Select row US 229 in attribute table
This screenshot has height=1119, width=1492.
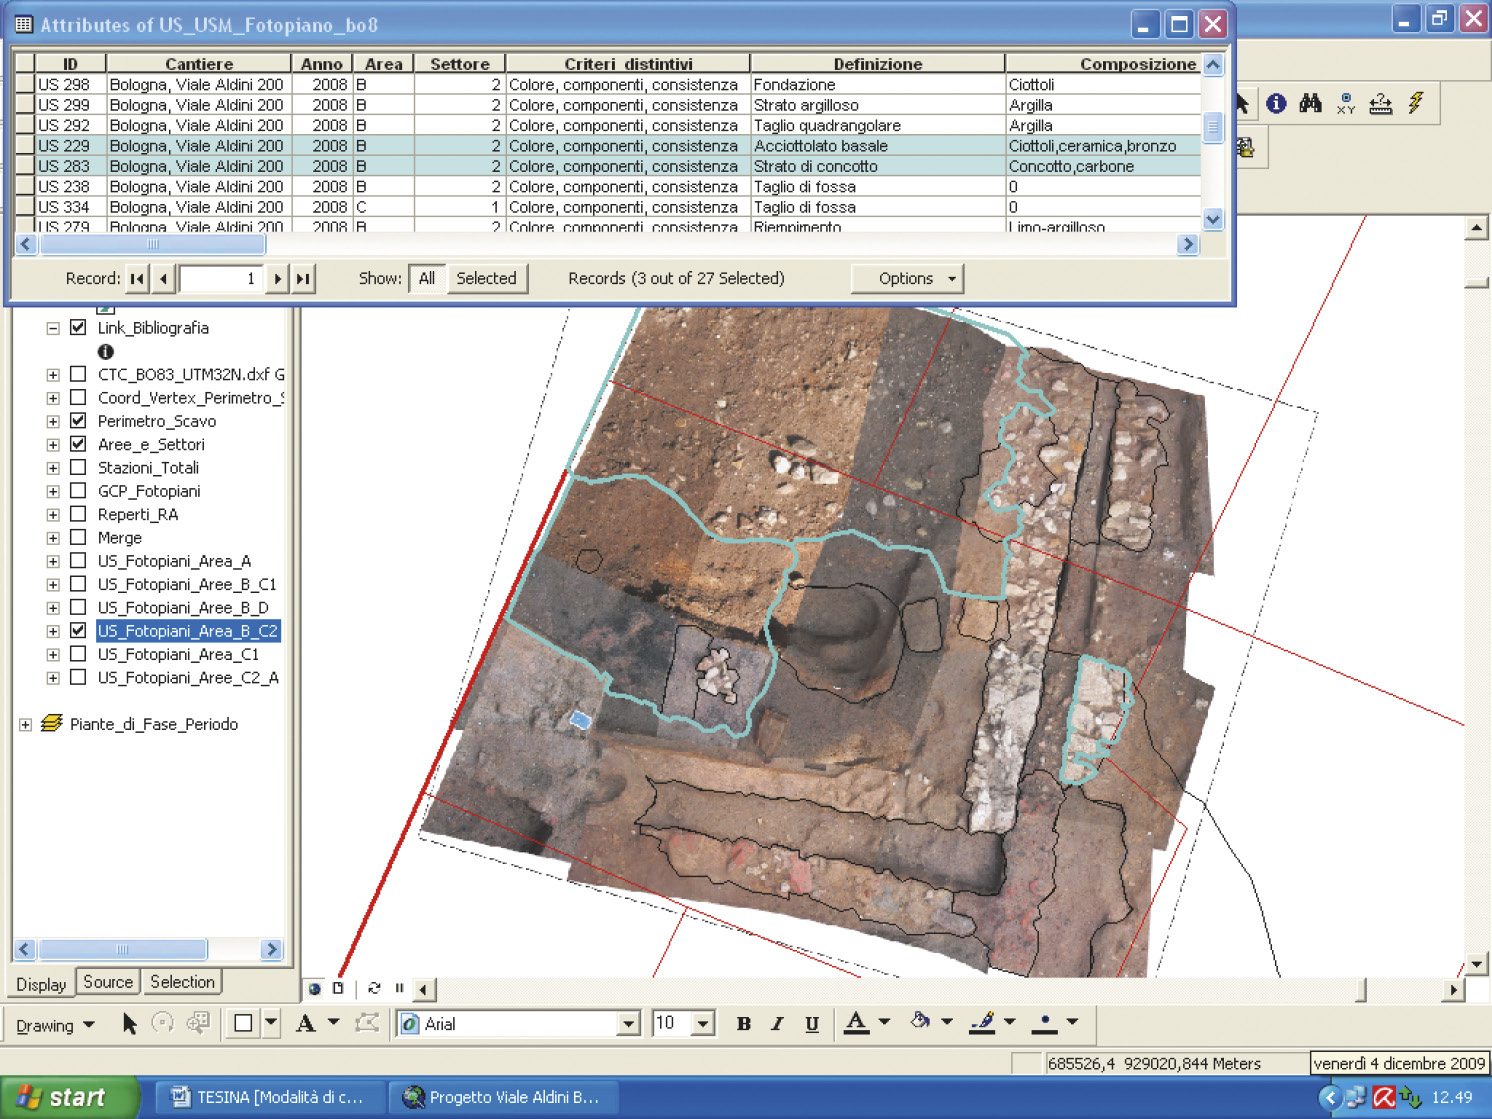coord(608,146)
